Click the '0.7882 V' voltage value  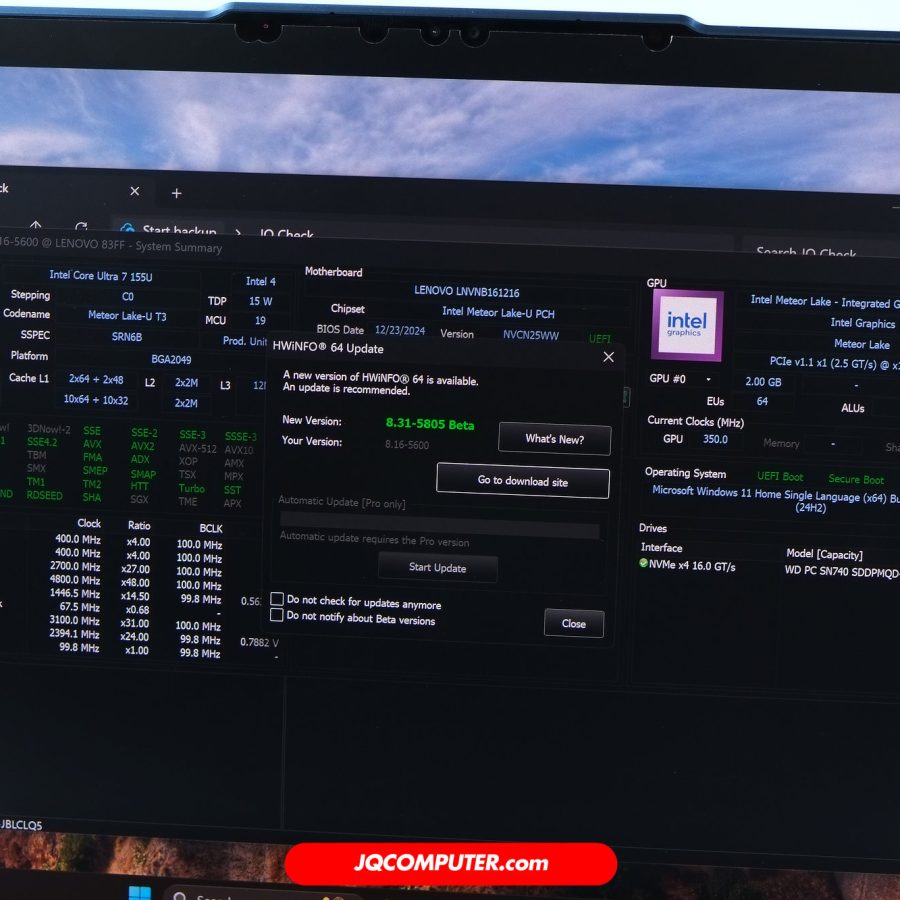pyautogui.click(x=259, y=642)
